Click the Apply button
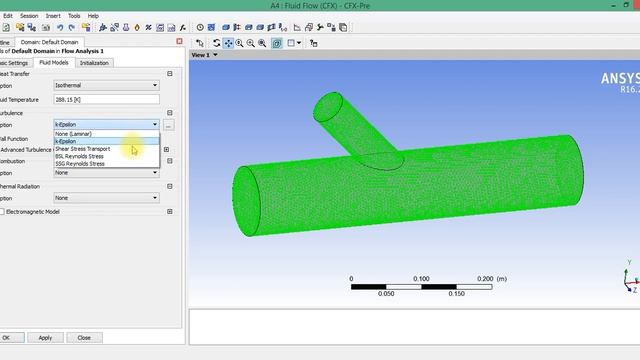Viewport: 640px width, 360px height. point(45,338)
